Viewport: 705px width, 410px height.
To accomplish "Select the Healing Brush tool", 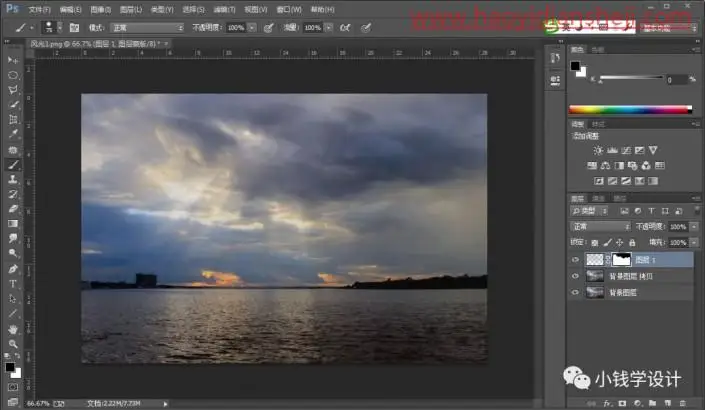I will tap(13, 150).
